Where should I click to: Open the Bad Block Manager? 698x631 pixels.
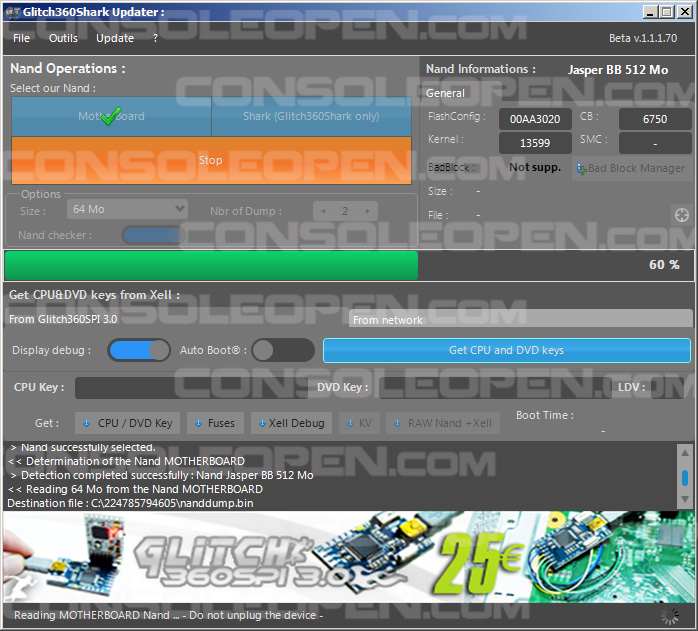(630, 168)
